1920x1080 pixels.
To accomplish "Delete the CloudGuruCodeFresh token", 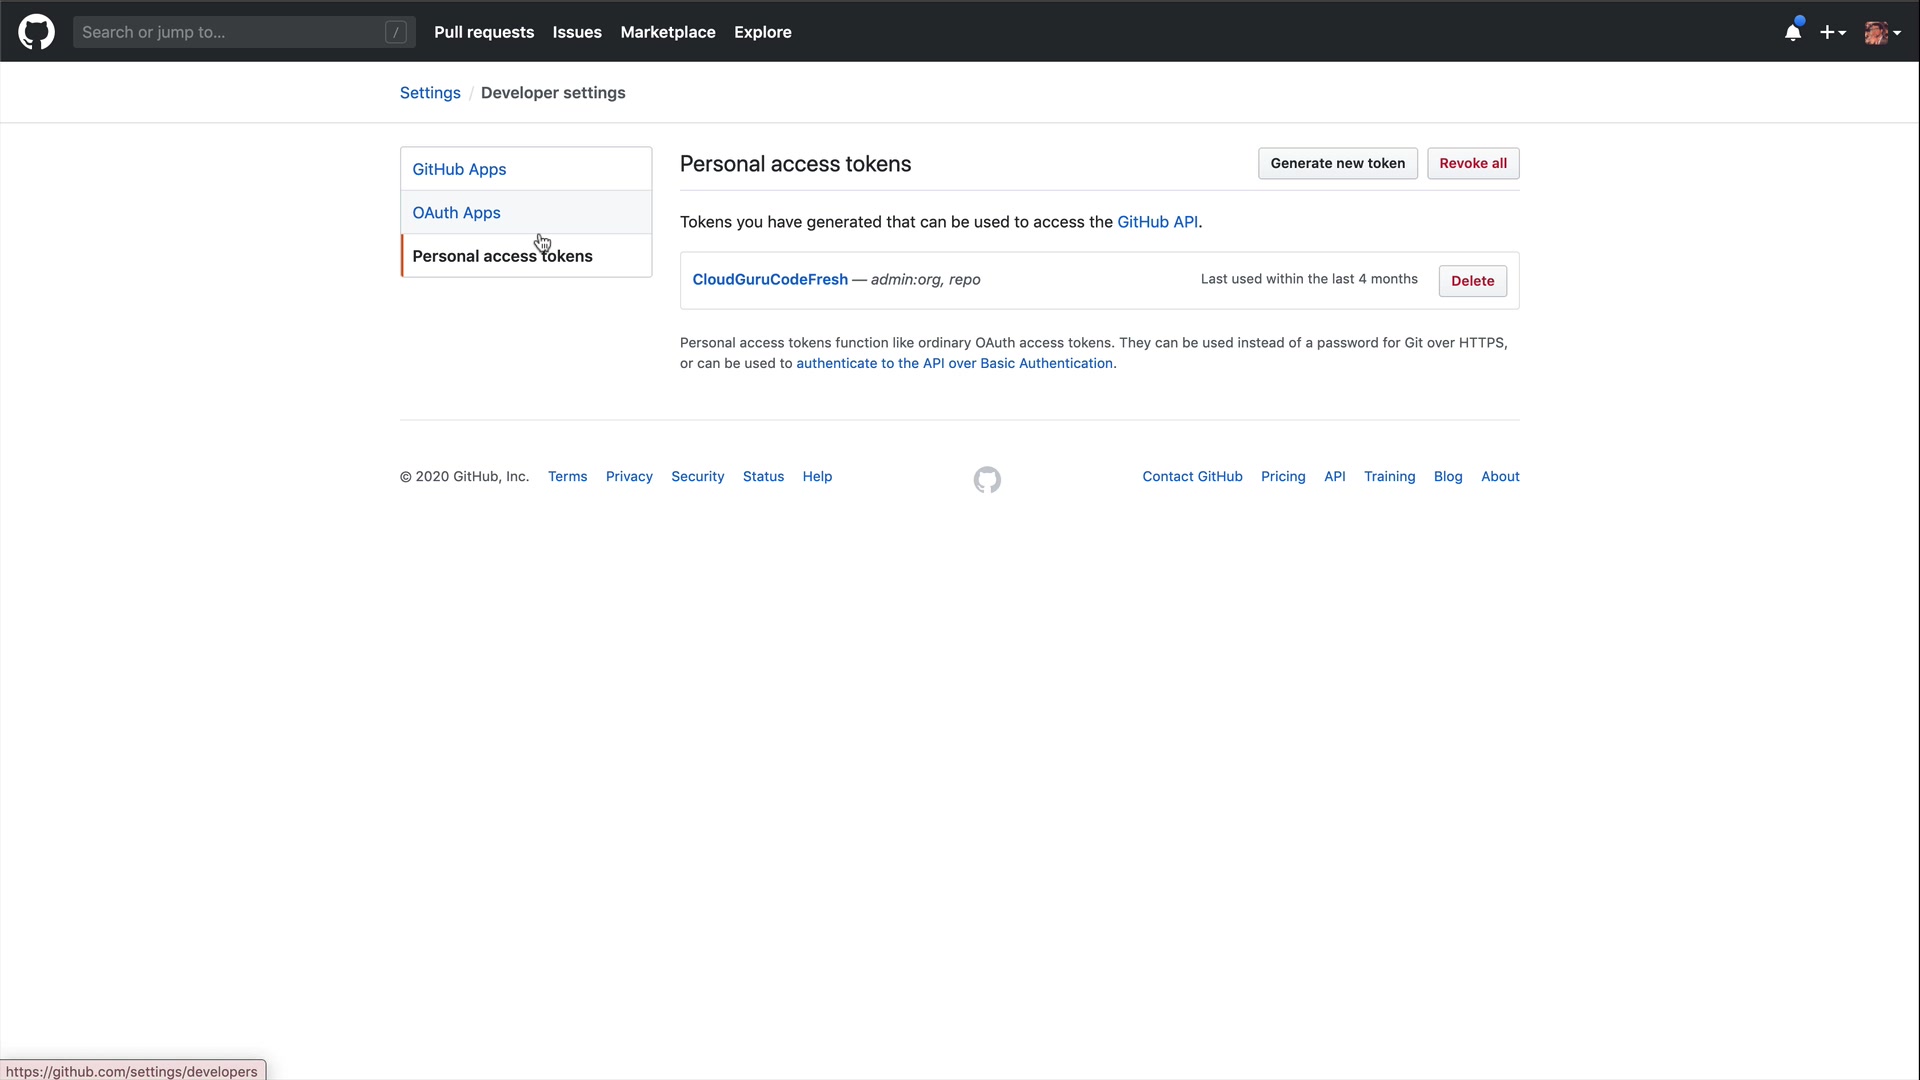I will pyautogui.click(x=1472, y=281).
